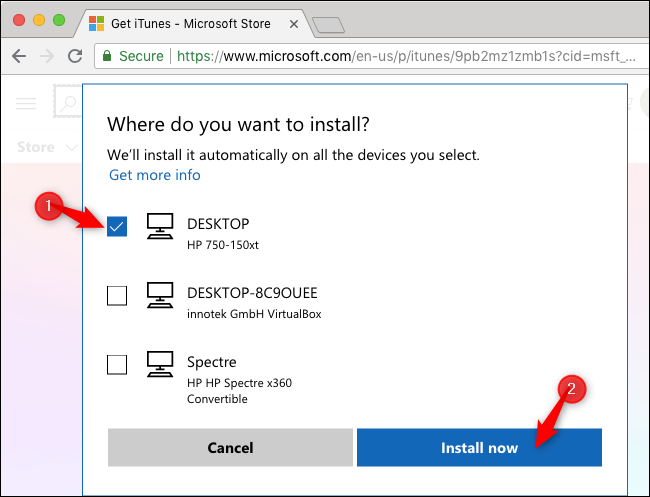Click the HP 750-150xt model text
Viewport: 650px width, 497px height.
click(223, 245)
